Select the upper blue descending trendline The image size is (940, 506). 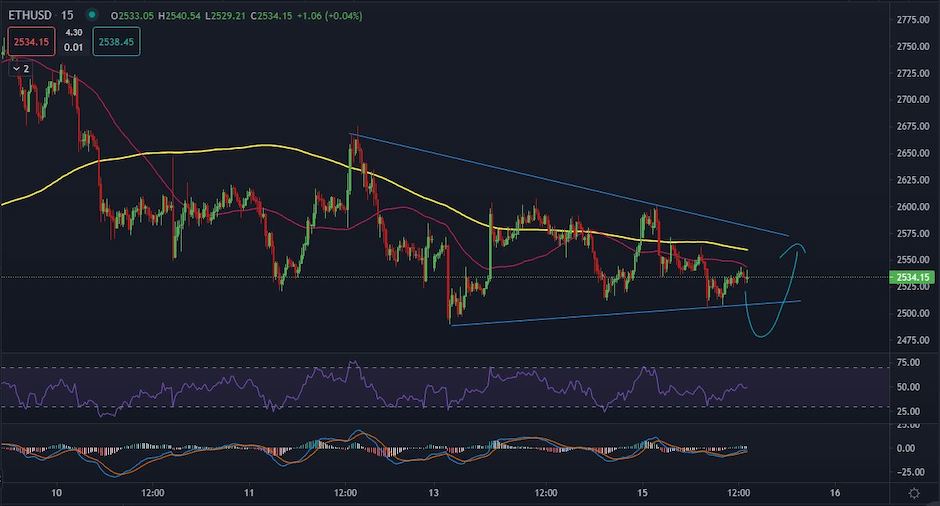570,185
